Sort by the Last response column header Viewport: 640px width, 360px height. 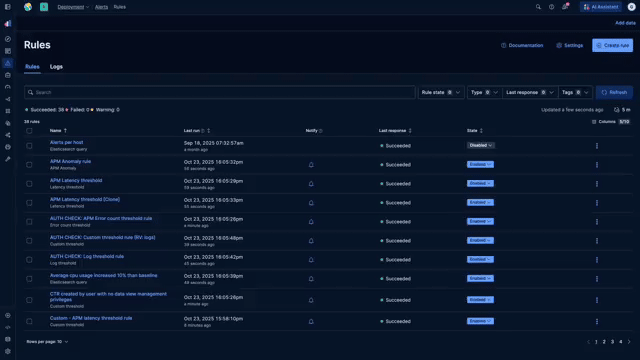395,131
